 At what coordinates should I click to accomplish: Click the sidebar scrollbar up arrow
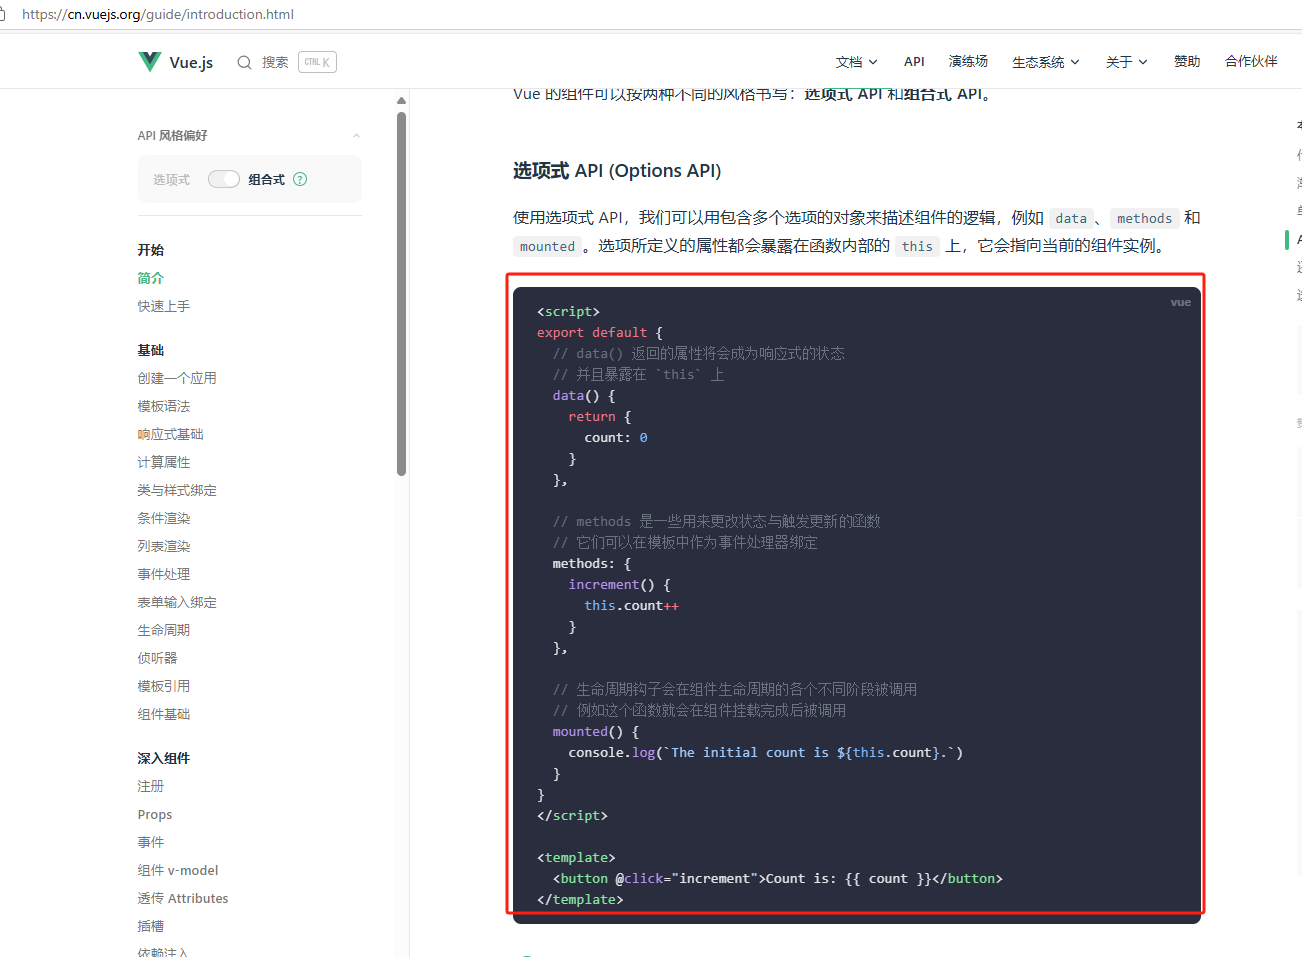401,100
